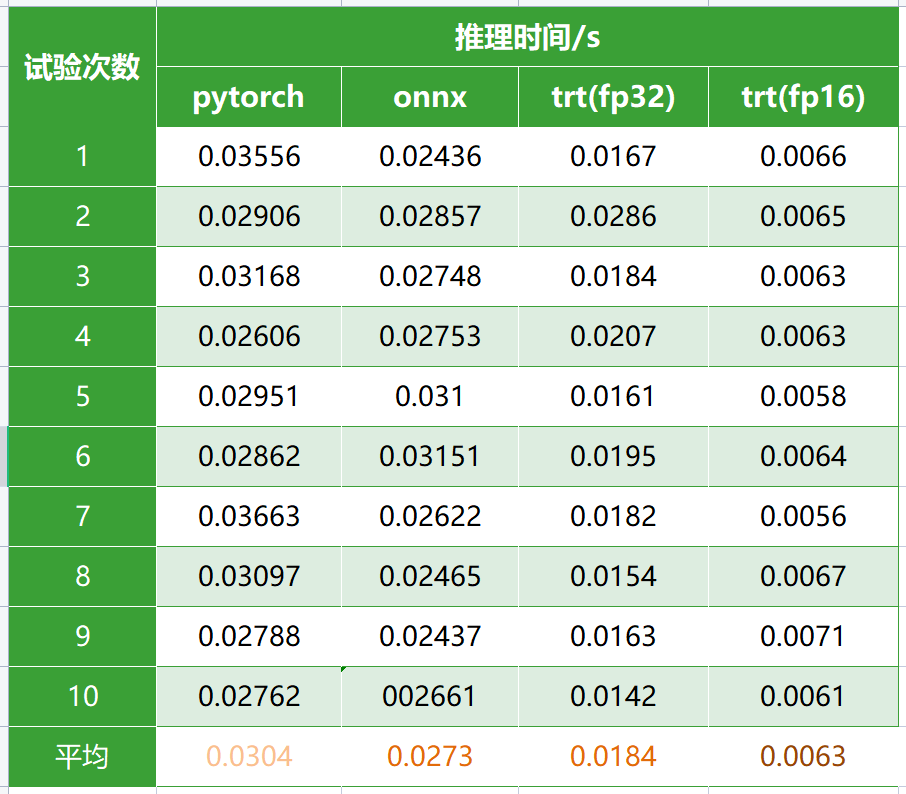The width and height of the screenshot is (906, 794).
Task: Click pytorch value 0.03663
Action: (x=249, y=517)
